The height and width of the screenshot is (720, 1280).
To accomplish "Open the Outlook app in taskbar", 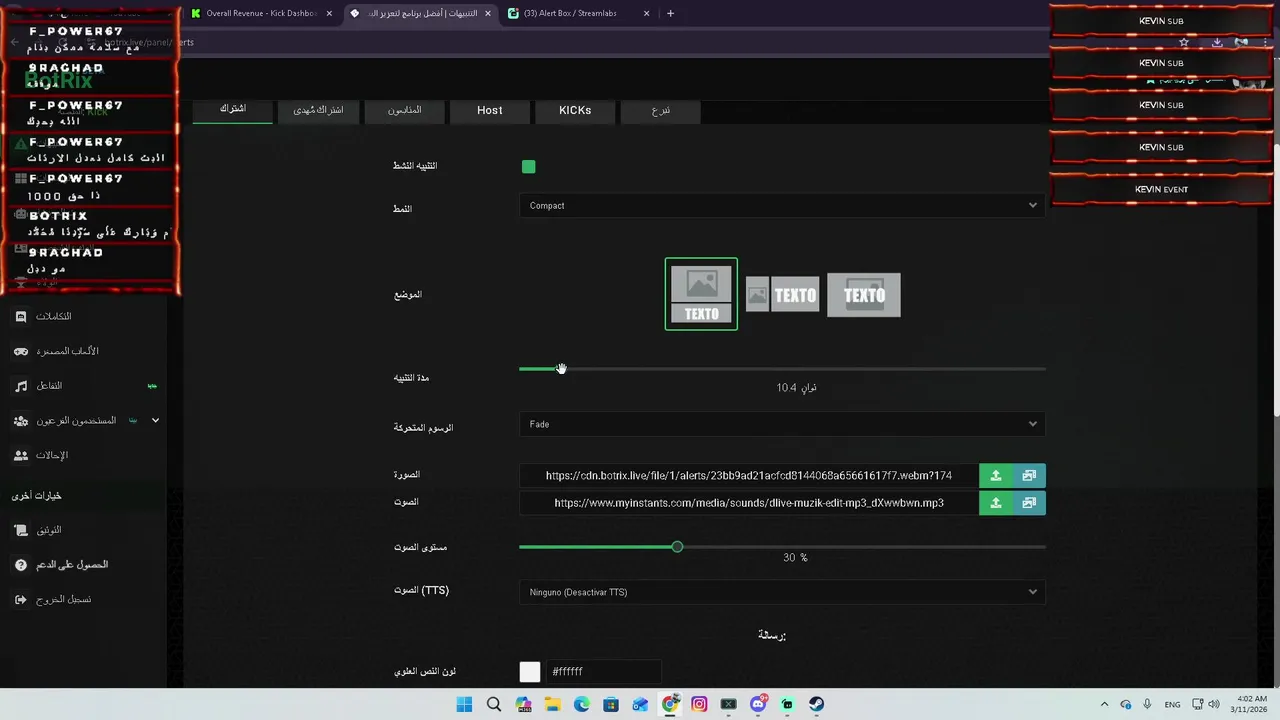I will point(640,705).
